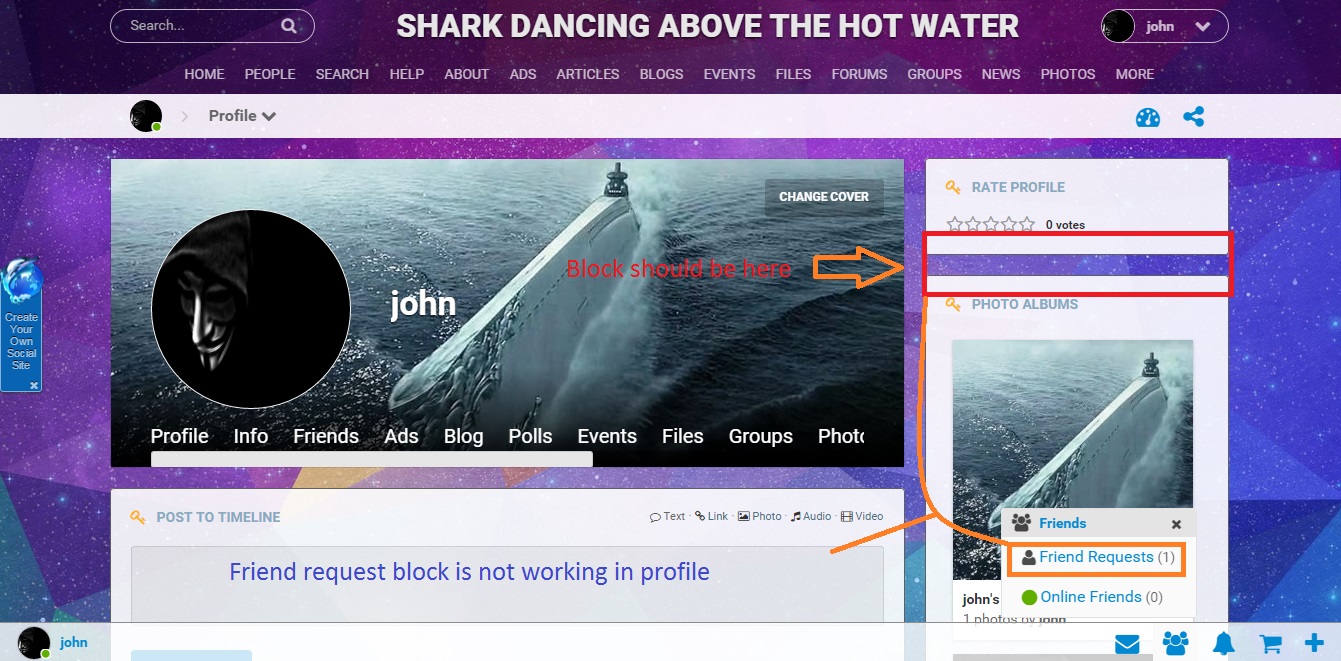The image size is (1341, 661).
Task: Click the john username in bottom bar
Action: (x=74, y=643)
